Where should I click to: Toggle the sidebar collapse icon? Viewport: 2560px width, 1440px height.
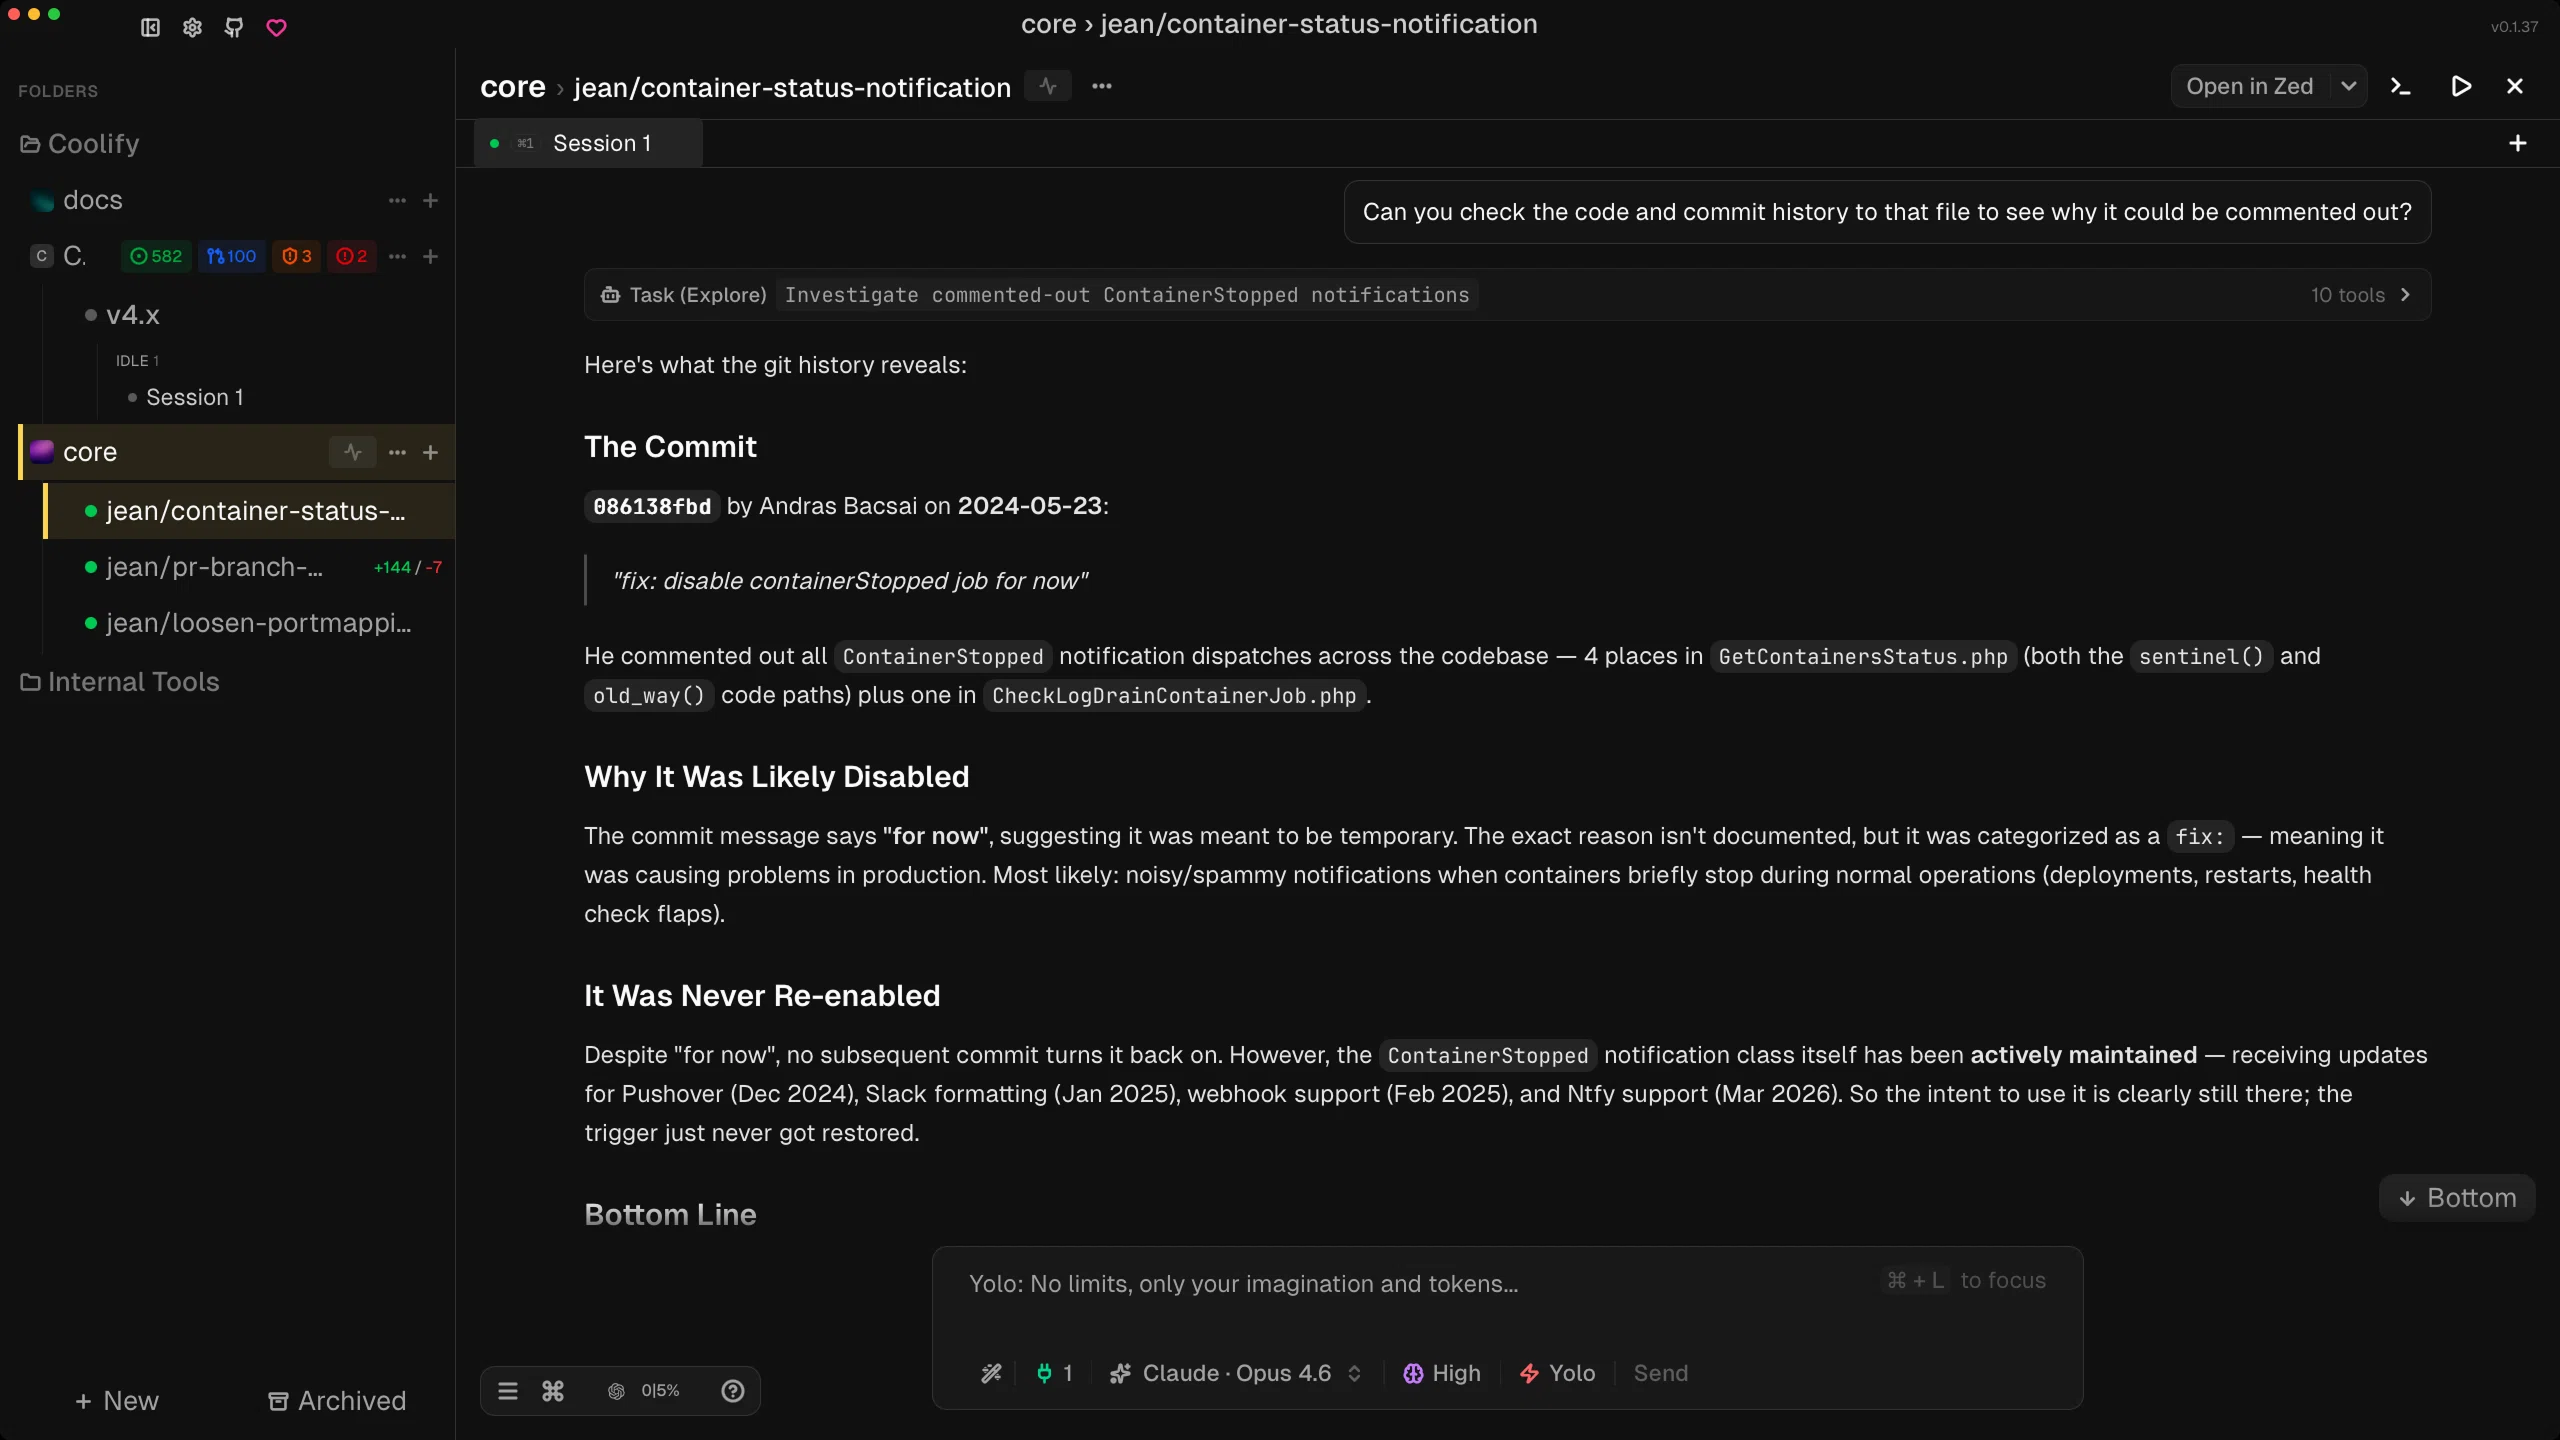point(148,27)
